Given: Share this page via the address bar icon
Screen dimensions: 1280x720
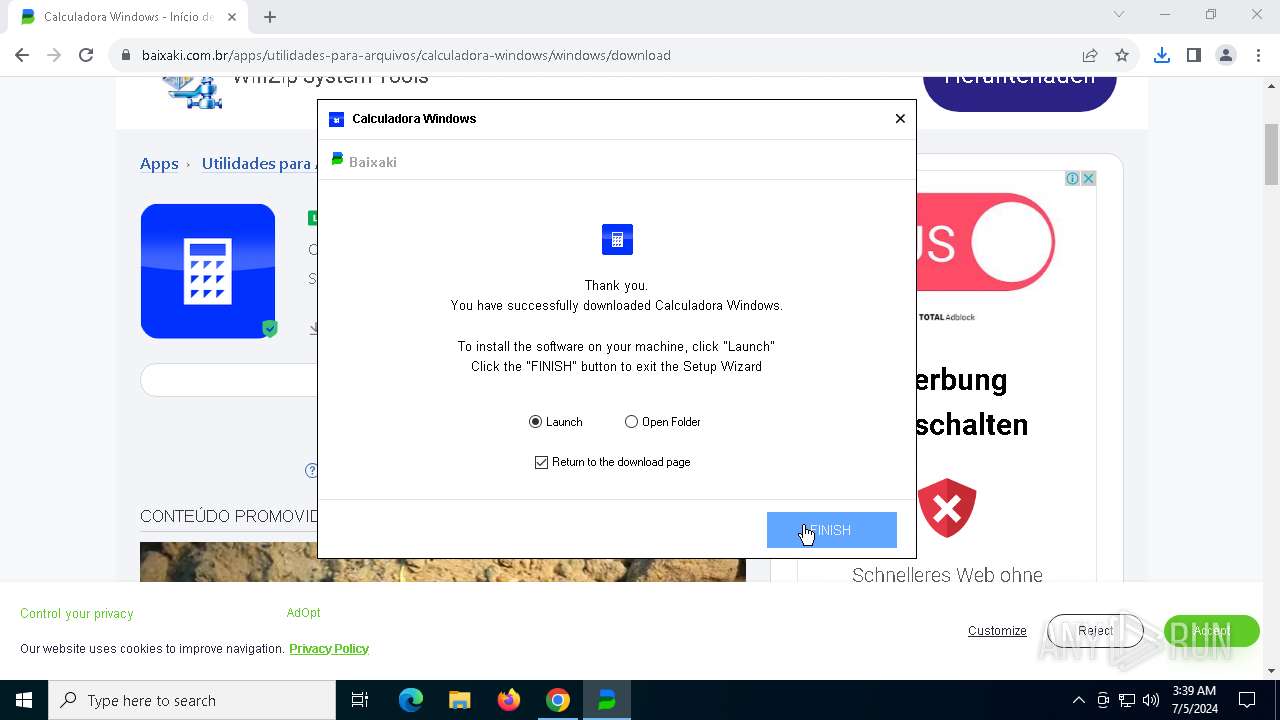Looking at the screenshot, I should [x=1090, y=55].
